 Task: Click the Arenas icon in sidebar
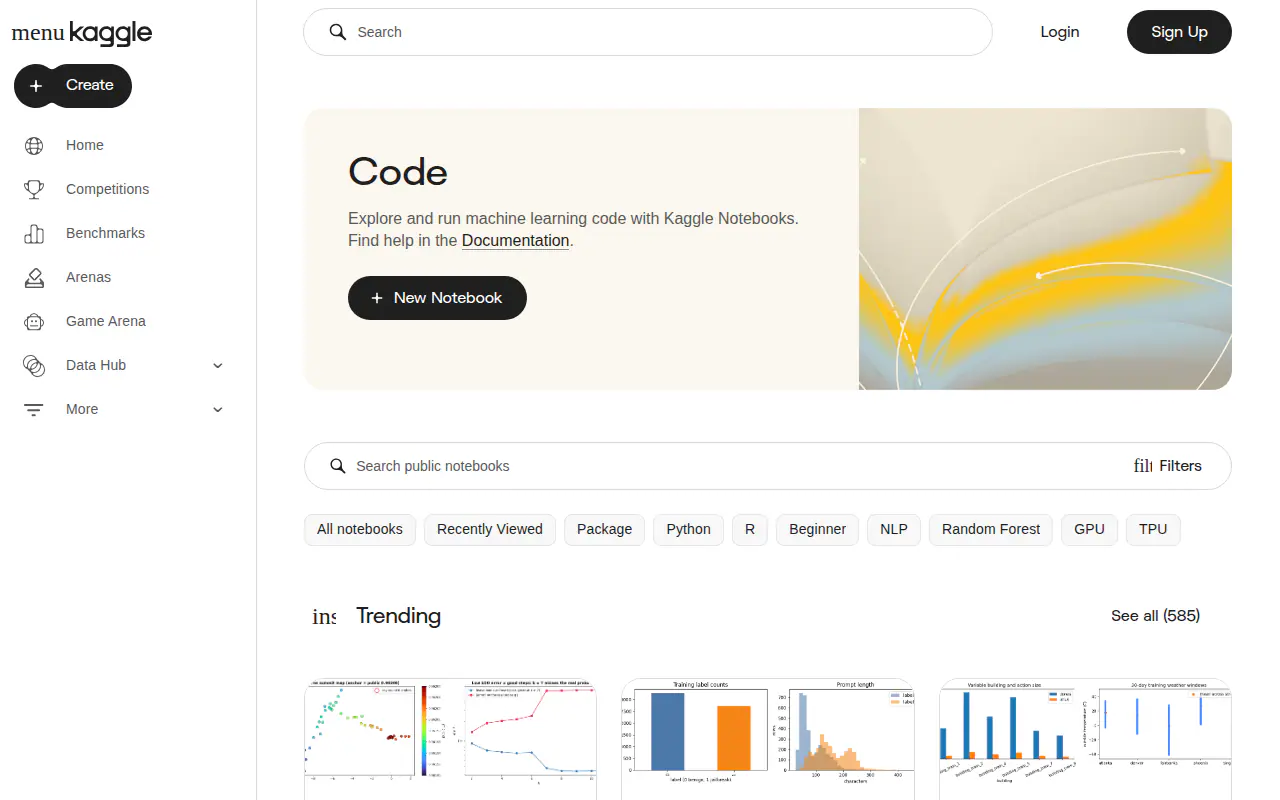point(34,277)
